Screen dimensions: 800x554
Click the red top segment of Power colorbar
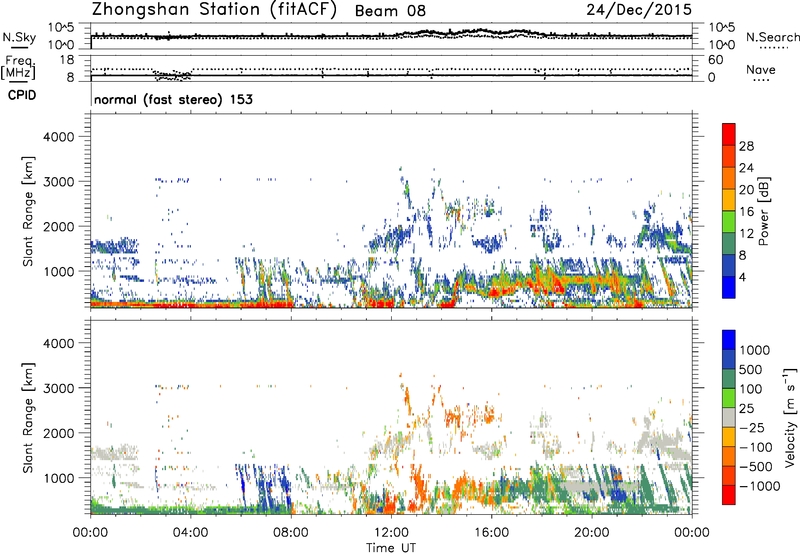[729, 134]
